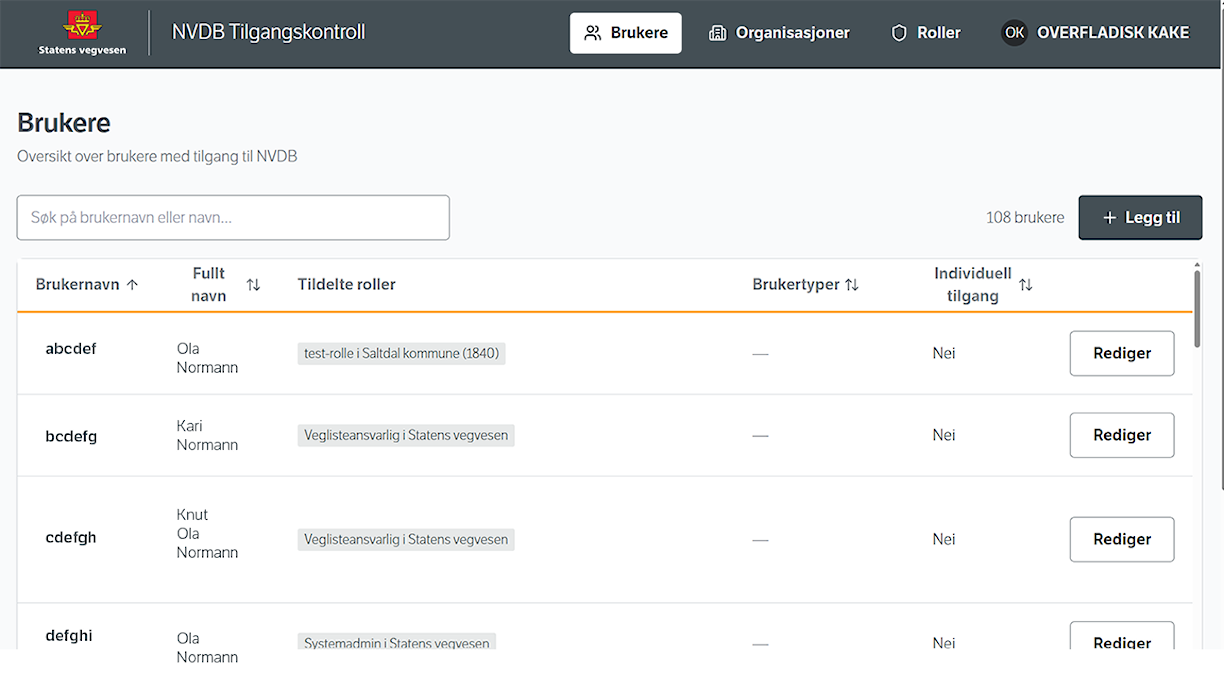Select the cdefgh username cell
1224x689 pixels.
[71, 538]
